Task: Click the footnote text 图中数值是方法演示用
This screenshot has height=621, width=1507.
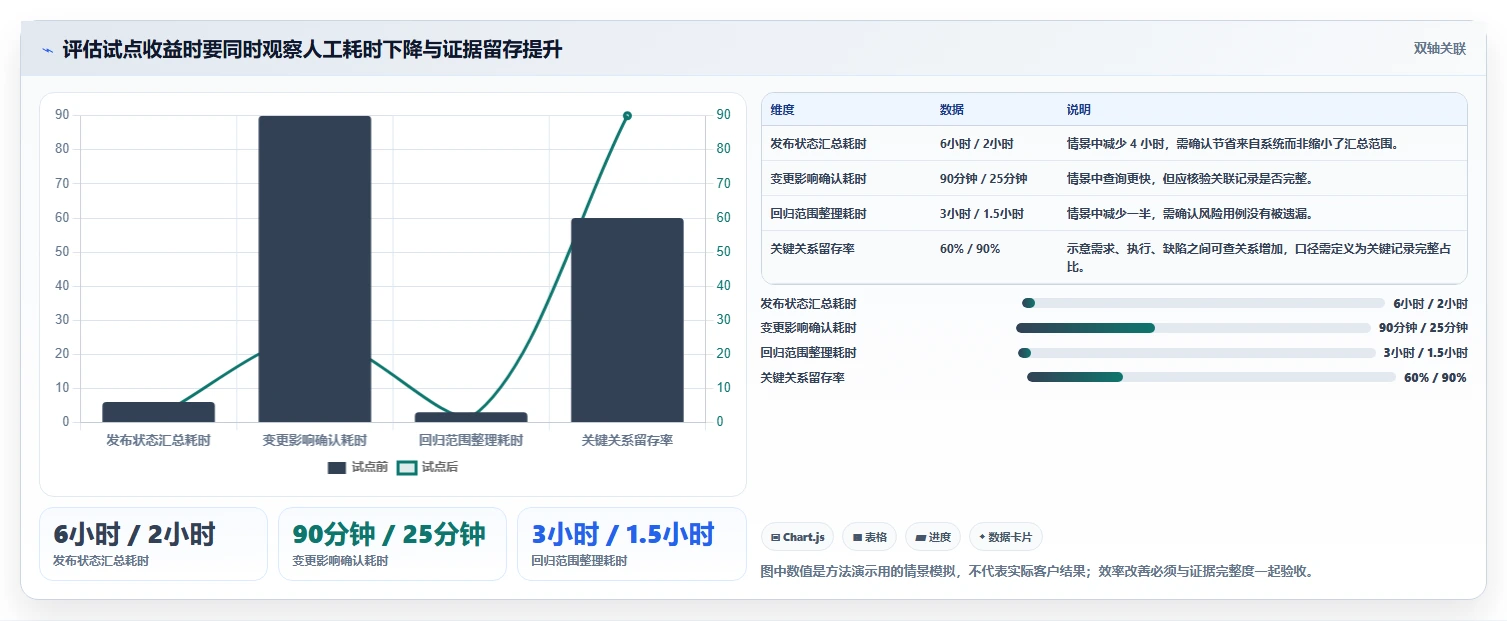Action: click(1036, 572)
